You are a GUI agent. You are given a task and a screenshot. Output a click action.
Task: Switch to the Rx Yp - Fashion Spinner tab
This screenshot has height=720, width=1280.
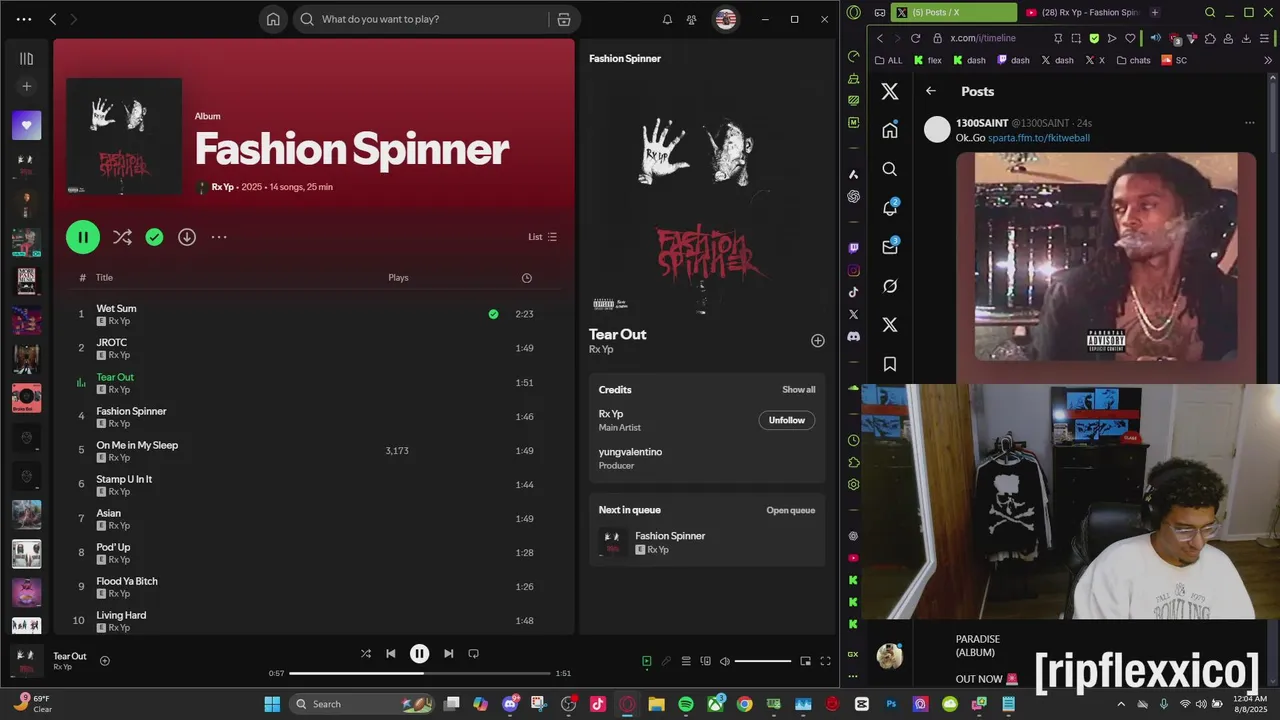[1082, 12]
